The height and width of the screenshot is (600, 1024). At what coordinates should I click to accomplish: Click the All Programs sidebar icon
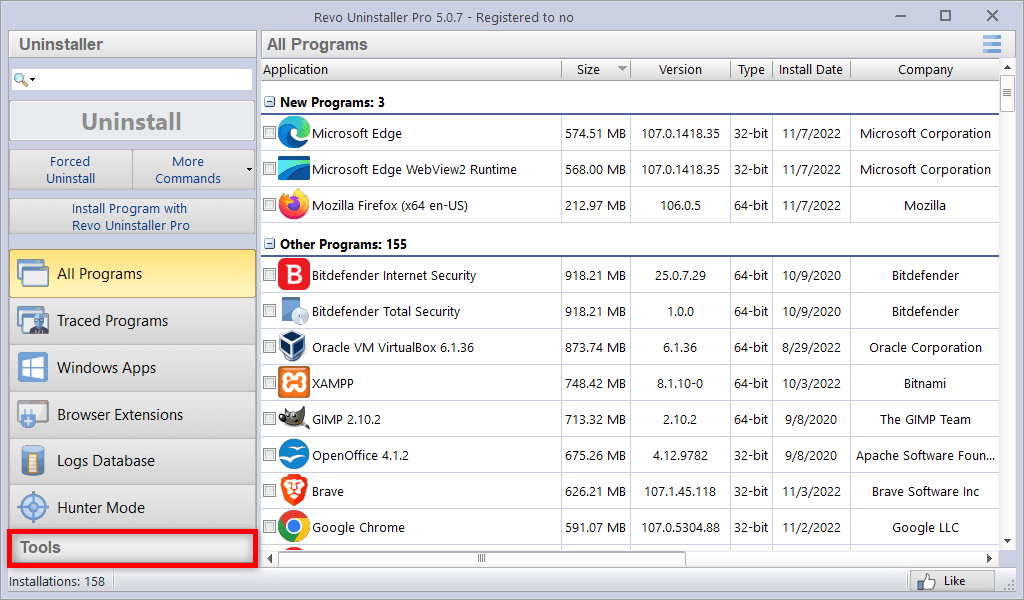(33, 273)
